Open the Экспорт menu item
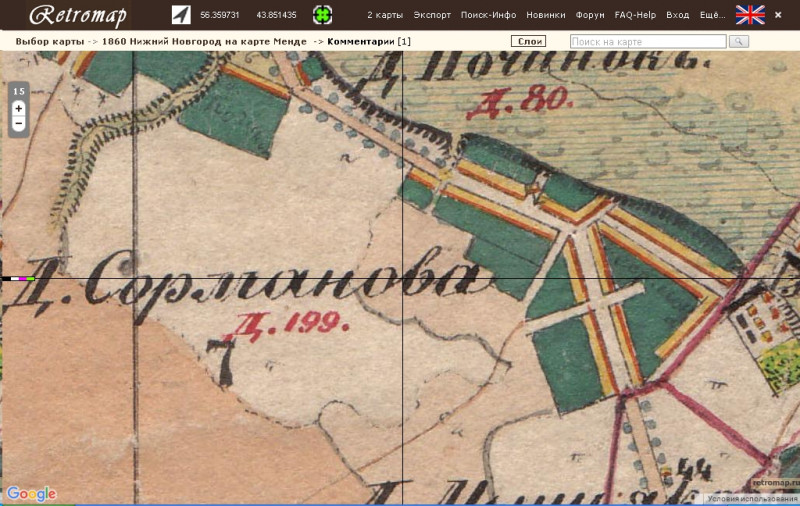Viewport: 800px width, 506px height. point(432,15)
